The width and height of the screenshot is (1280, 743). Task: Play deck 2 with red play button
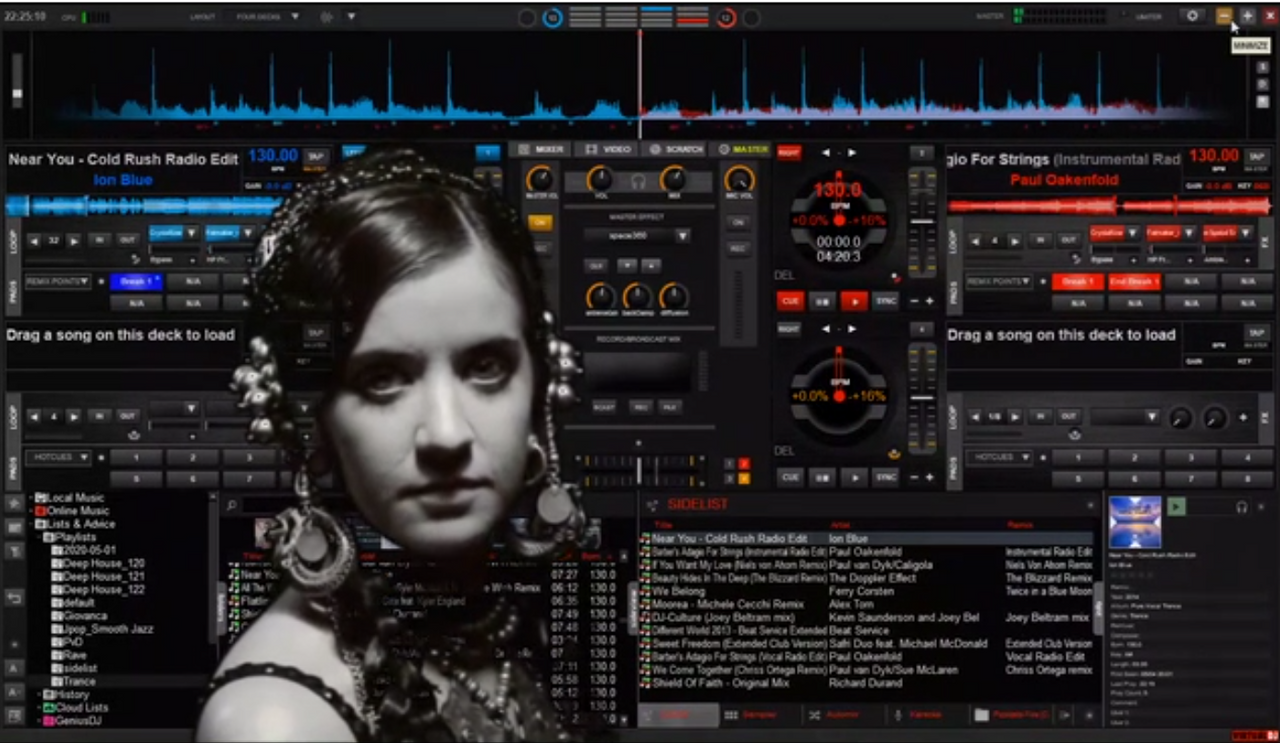click(x=853, y=301)
